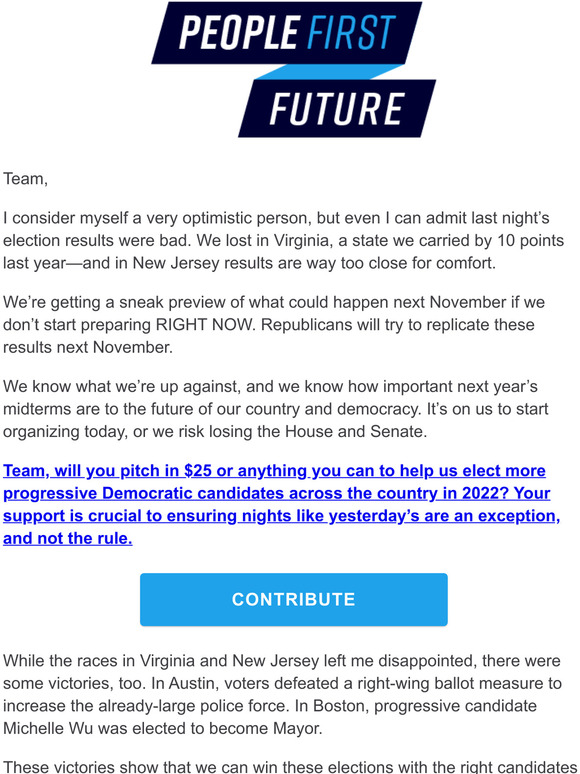Click the paragraph starting 'We're getting a sneak preview'

coord(274,325)
